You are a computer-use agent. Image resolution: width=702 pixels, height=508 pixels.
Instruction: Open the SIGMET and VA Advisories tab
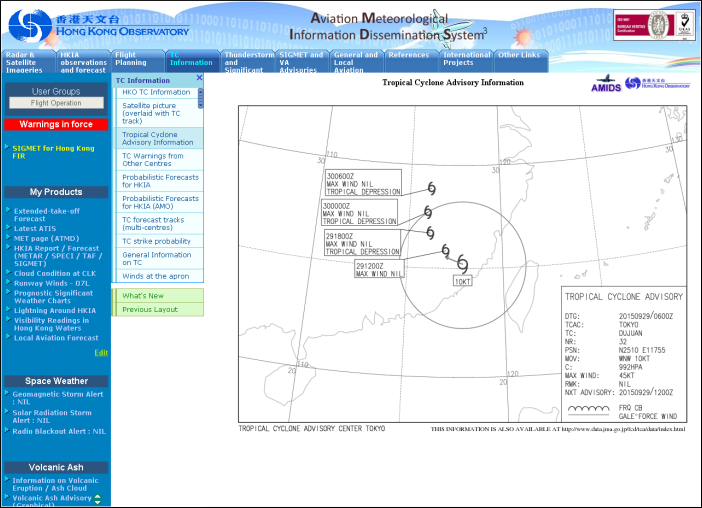(302, 62)
